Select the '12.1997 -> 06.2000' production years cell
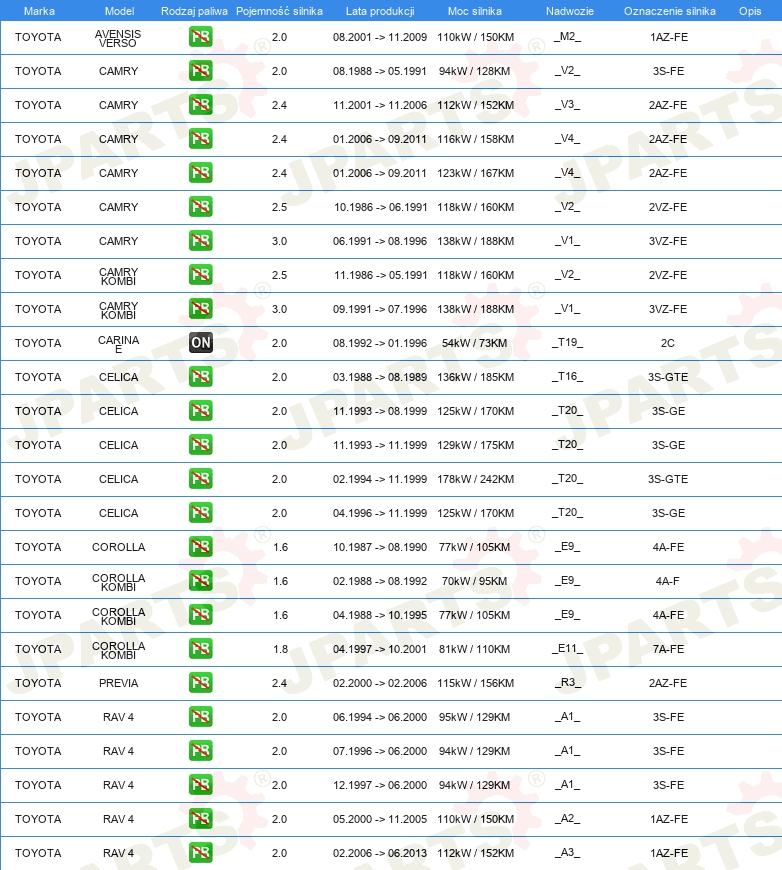 click(380, 785)
